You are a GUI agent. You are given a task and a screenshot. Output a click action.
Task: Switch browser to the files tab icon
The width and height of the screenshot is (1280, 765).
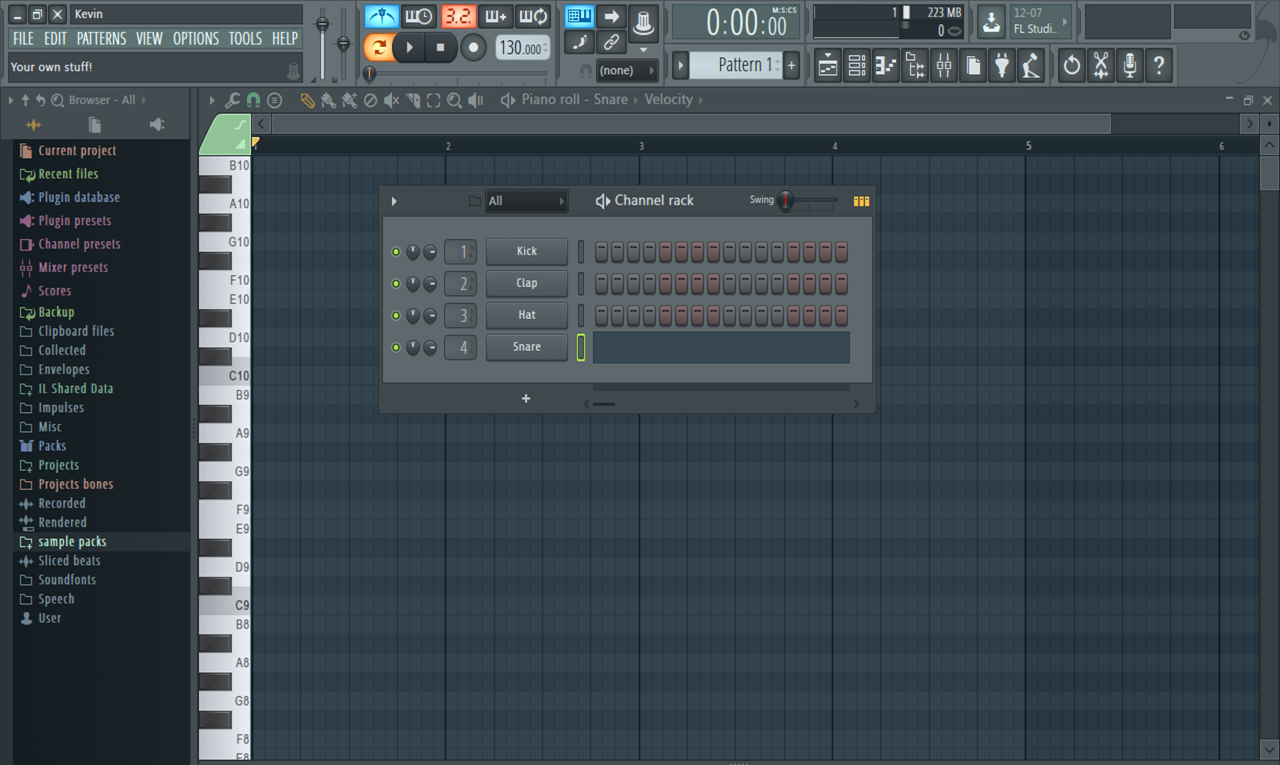[x=94, y=125]
